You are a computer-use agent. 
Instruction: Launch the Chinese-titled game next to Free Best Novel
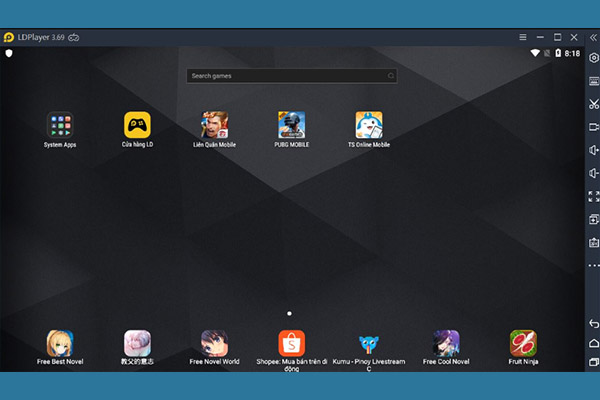coord(137,343)
